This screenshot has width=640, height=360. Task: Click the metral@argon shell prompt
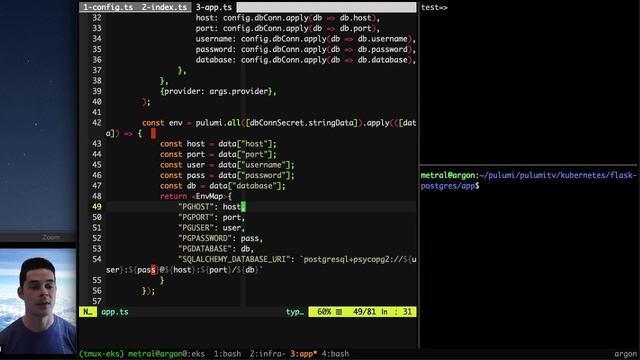448,175
